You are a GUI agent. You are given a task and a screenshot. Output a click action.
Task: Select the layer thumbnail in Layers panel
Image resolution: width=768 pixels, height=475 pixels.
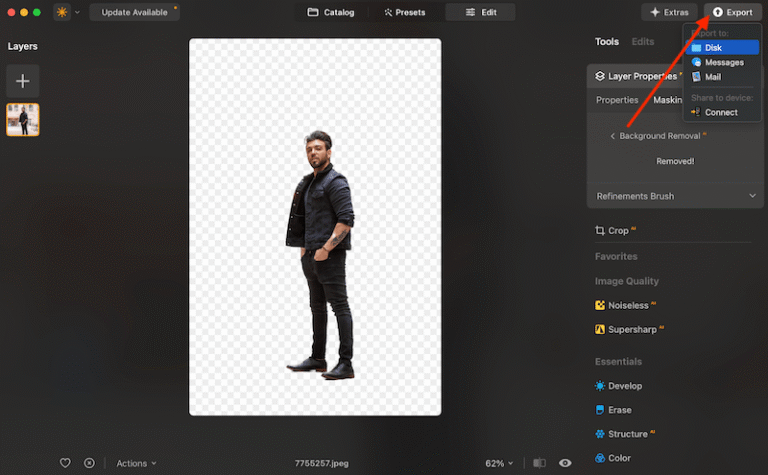coord(23,119)
